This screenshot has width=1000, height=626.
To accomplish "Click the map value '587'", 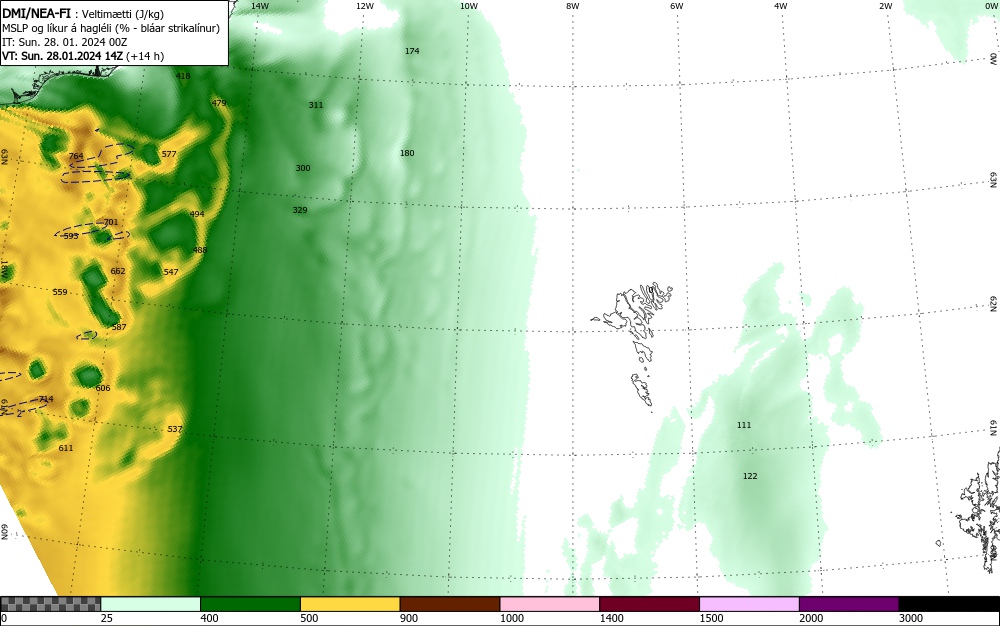I will tap(119, 328).
